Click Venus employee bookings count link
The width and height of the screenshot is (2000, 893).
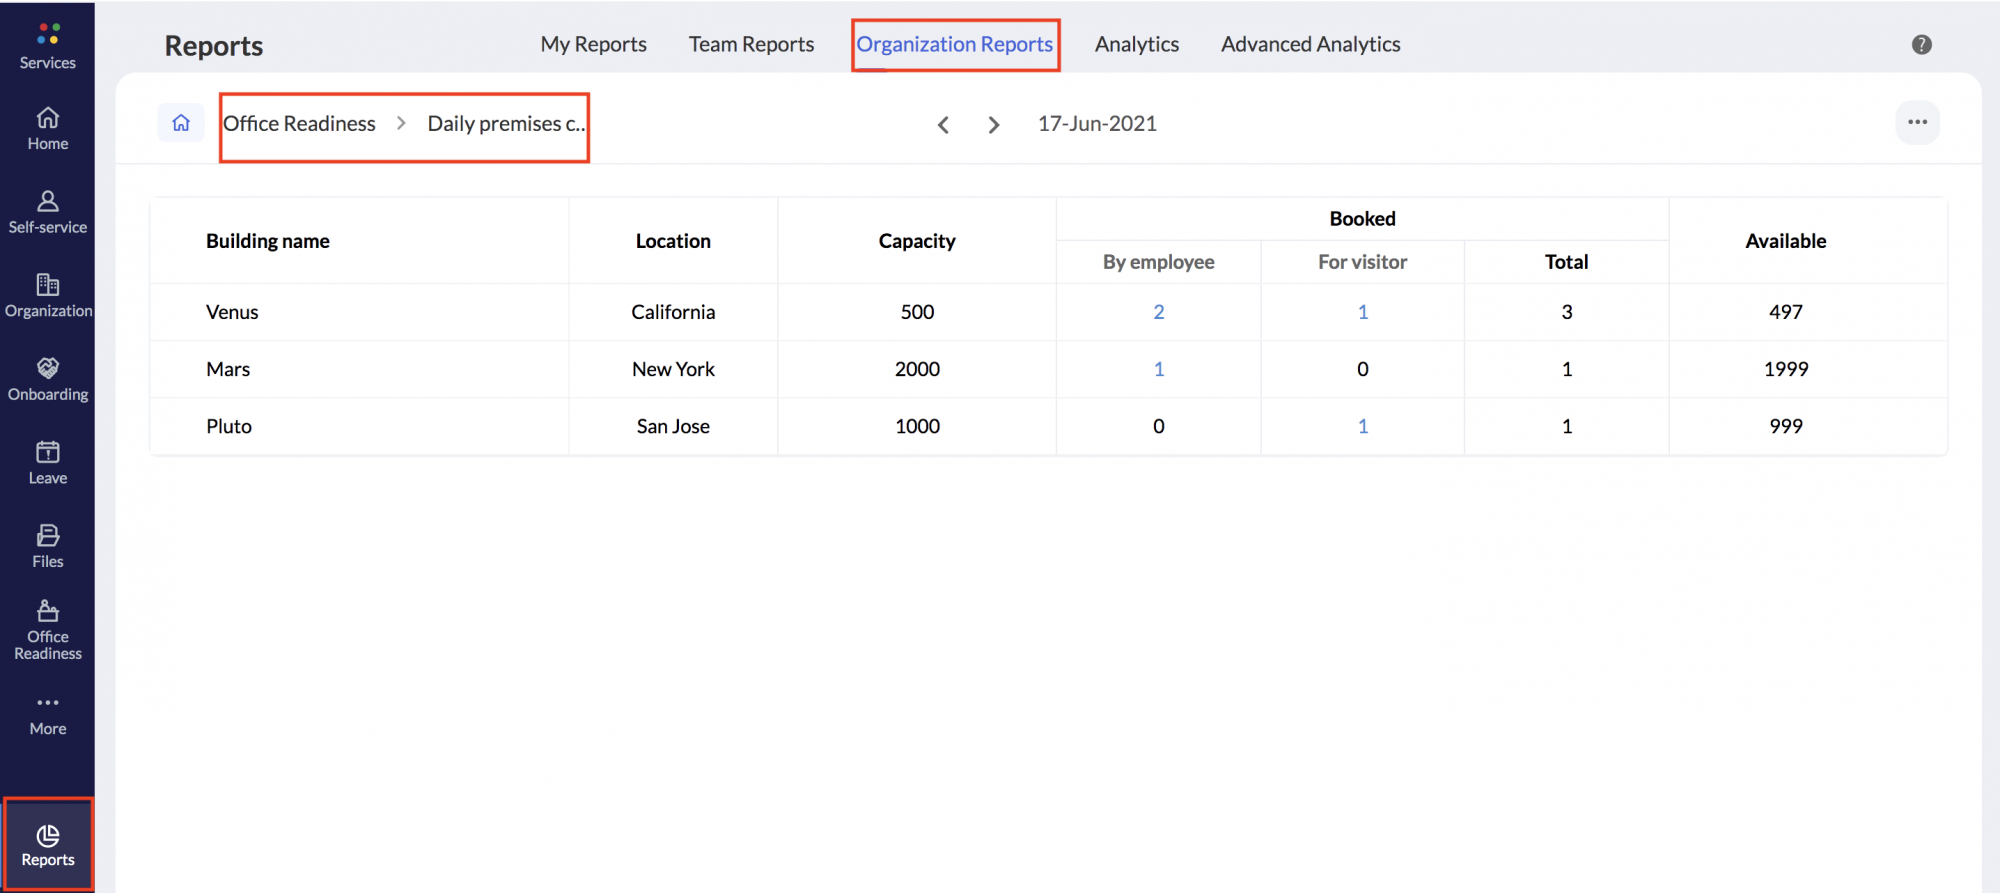1158,312
